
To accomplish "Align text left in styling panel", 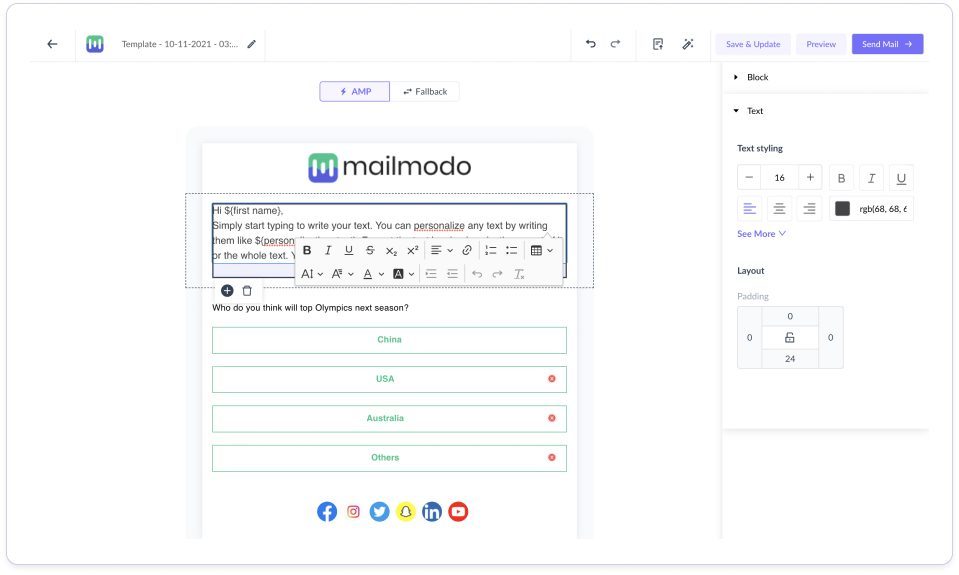I will click(749, 209).
